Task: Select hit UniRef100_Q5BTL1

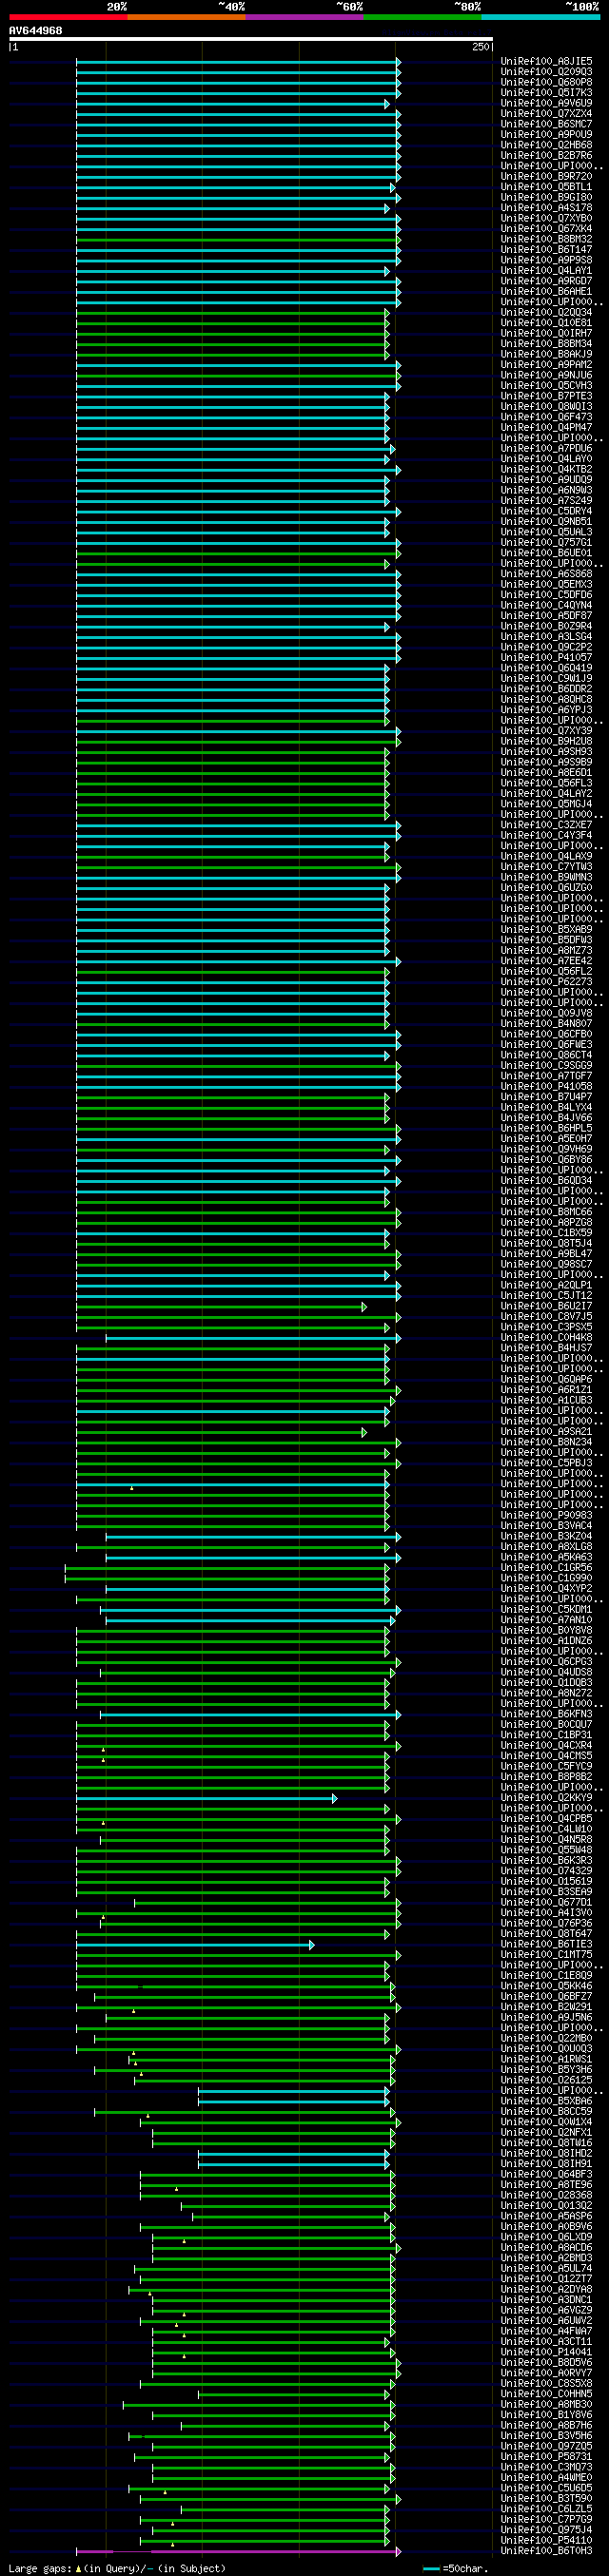Action: click(x=546, y=187)
